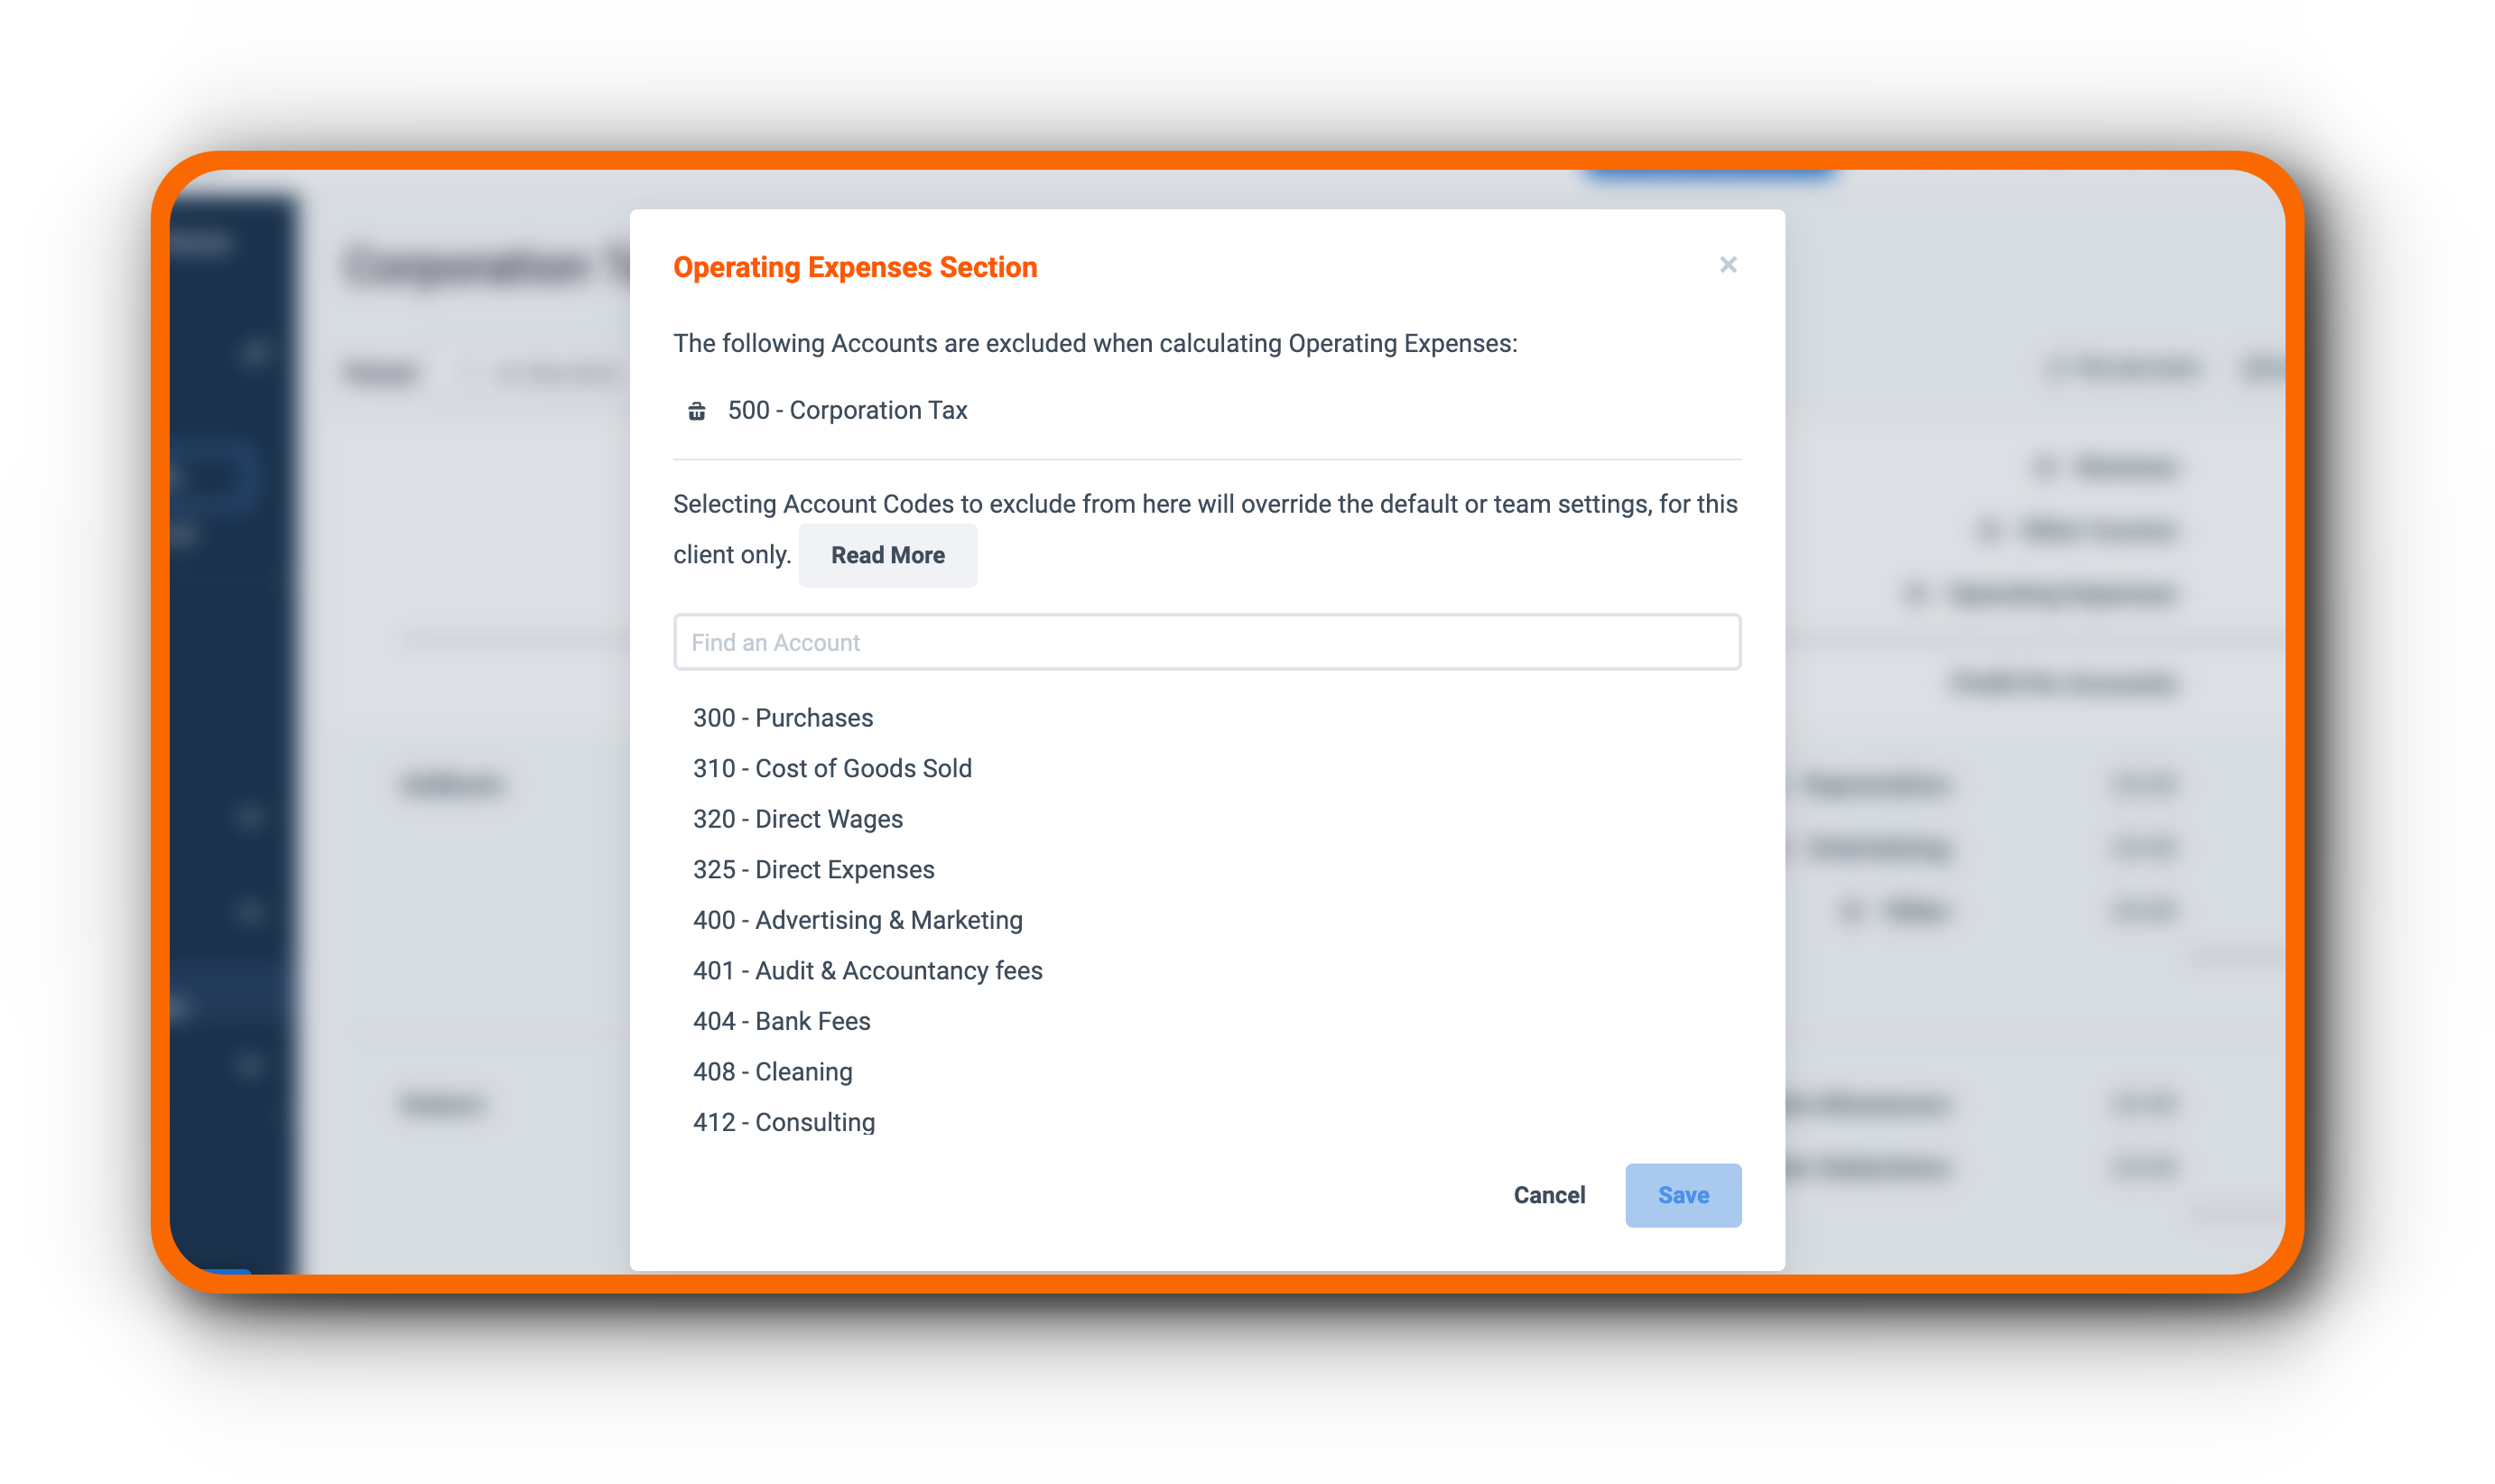Select 412 - Consulting account
Viewport: 2495px width, 1484px height.
[x=784, y=1122]
